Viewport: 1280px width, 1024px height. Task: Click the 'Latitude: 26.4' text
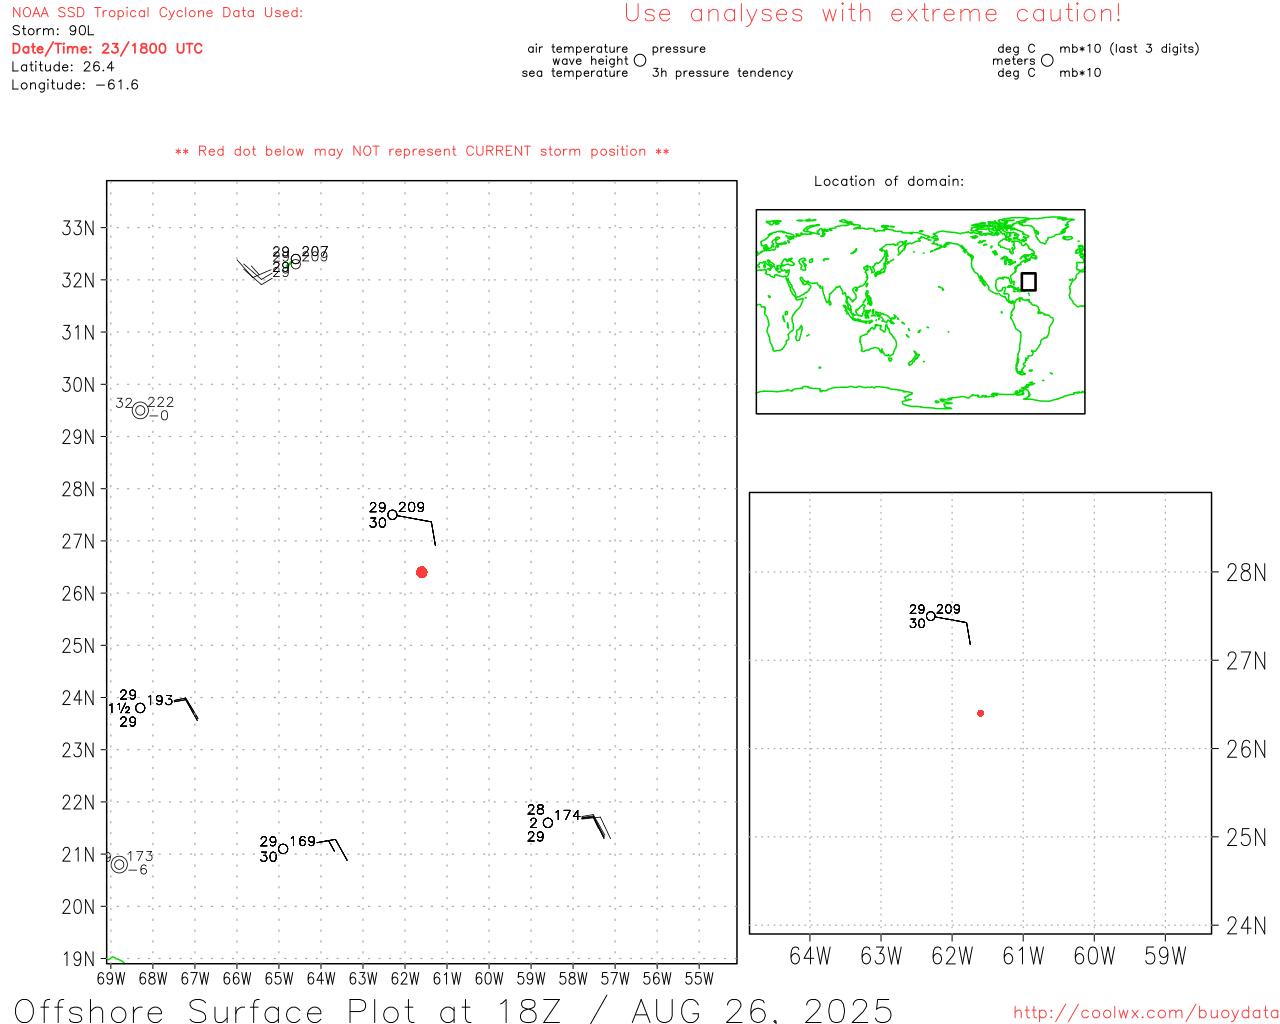click(63, 67)
